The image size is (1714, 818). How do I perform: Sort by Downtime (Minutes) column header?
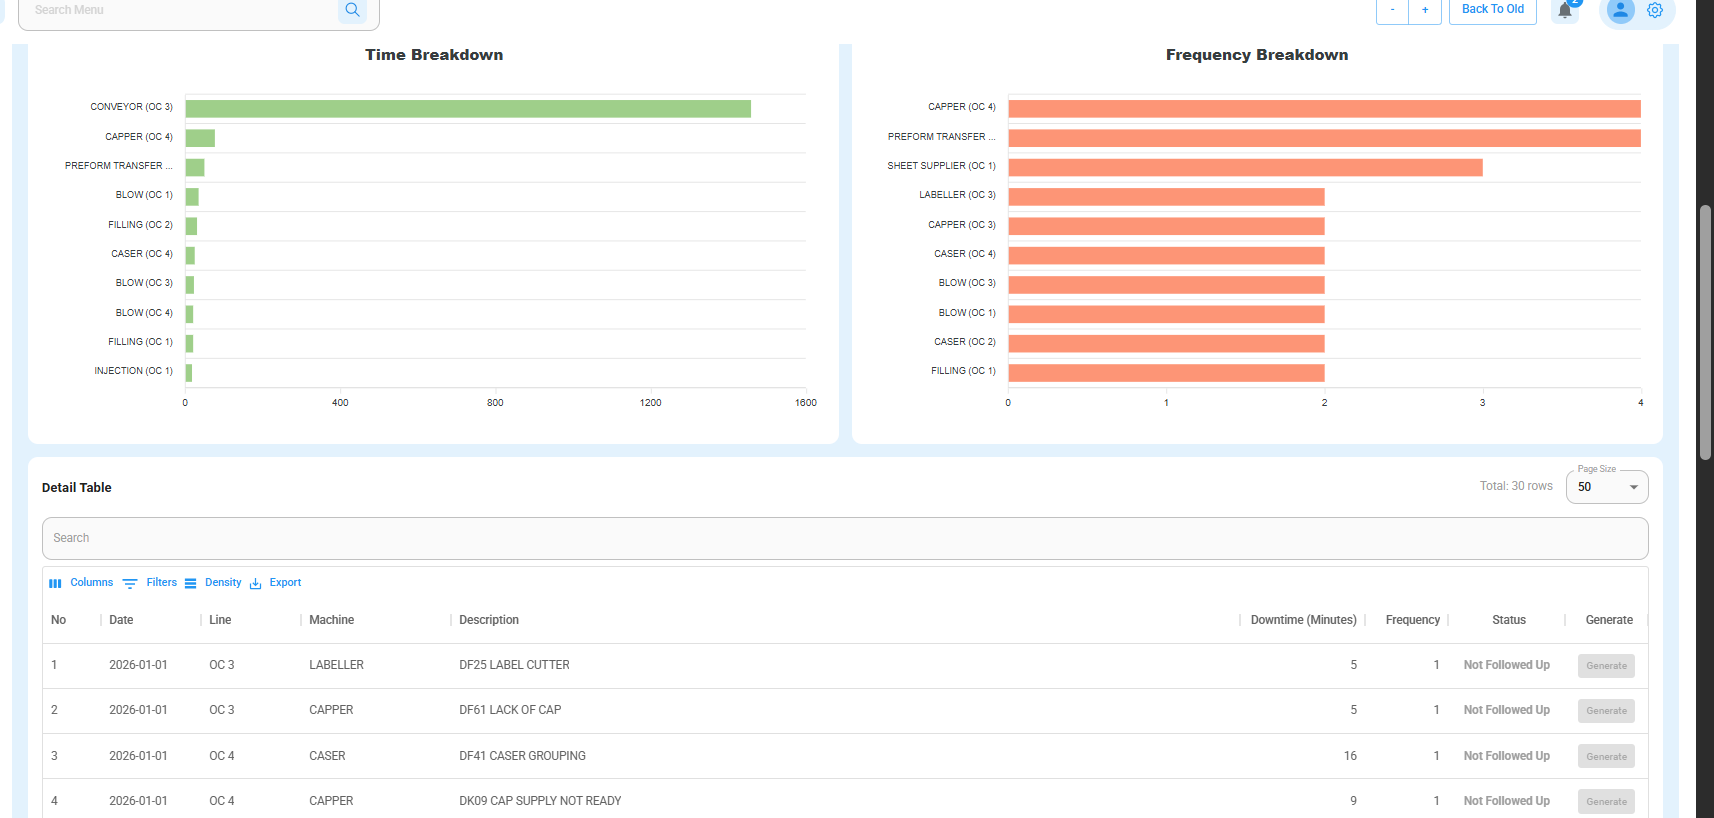click(1303, 620)
